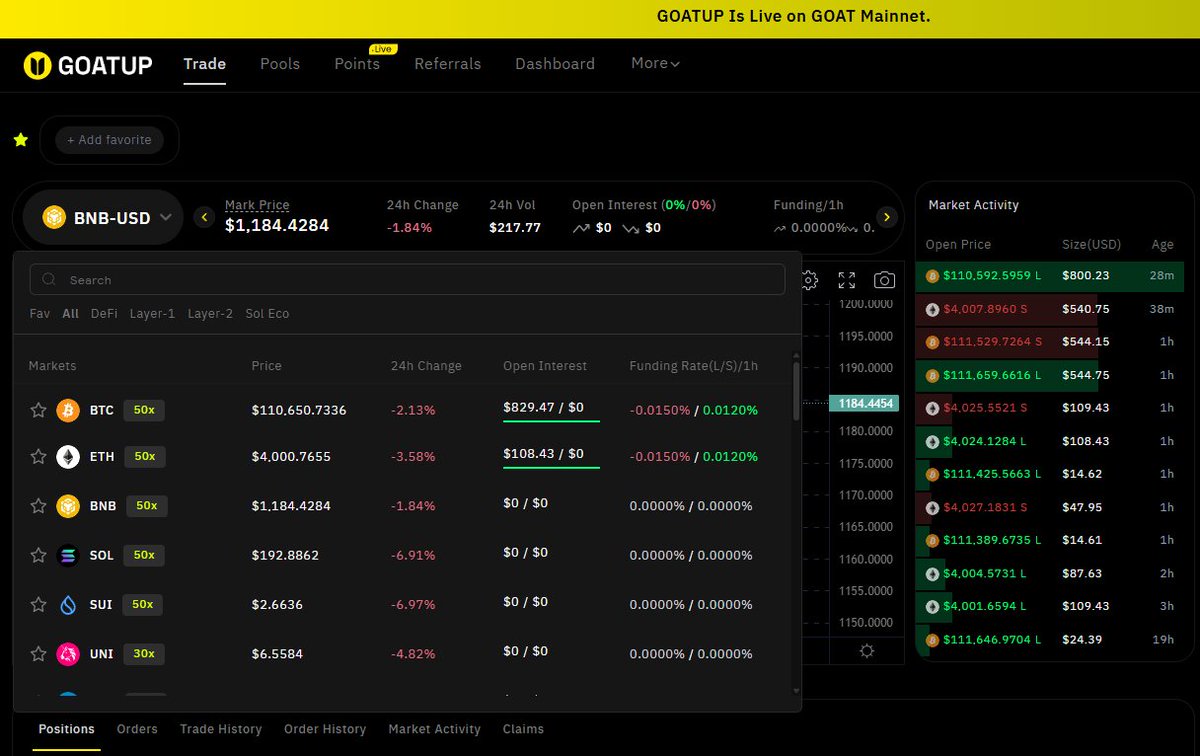Viewport: 1200px width, 756px height.
Task: Switch to Trade History tab
Action: pyautogui.click(x=221, y=729)
